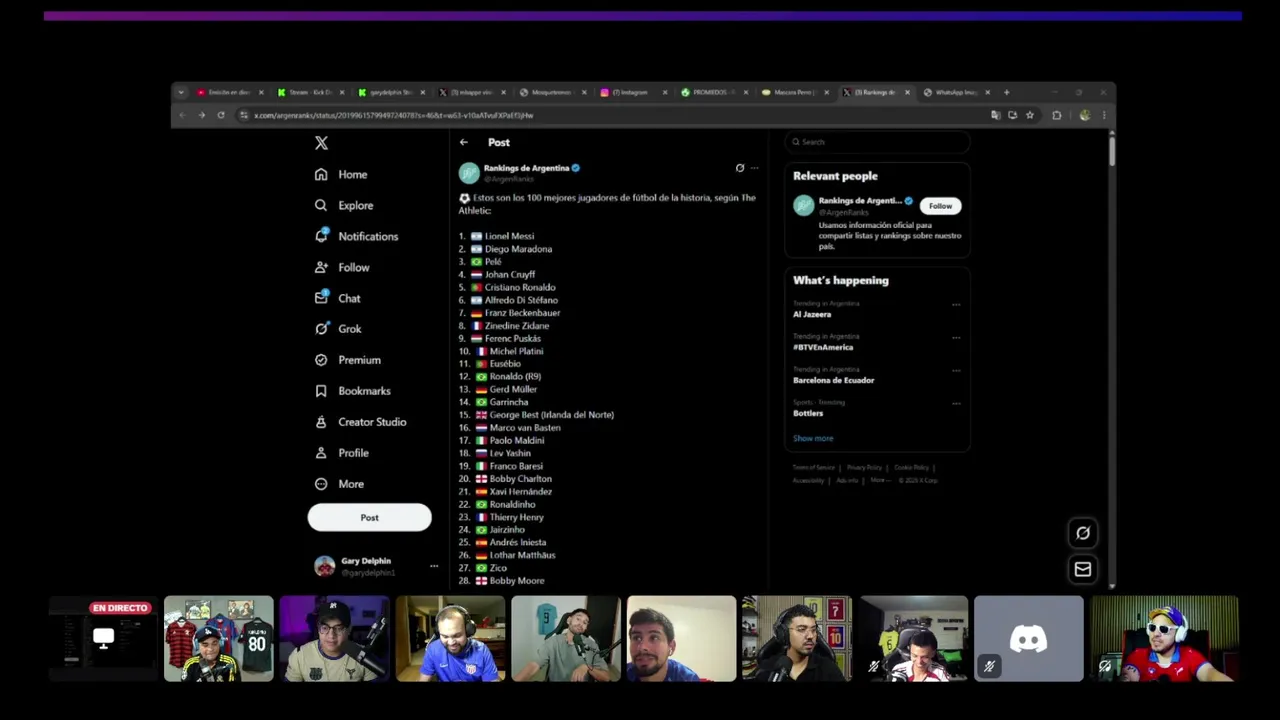Open the Ads info footer link

(847, 480)
